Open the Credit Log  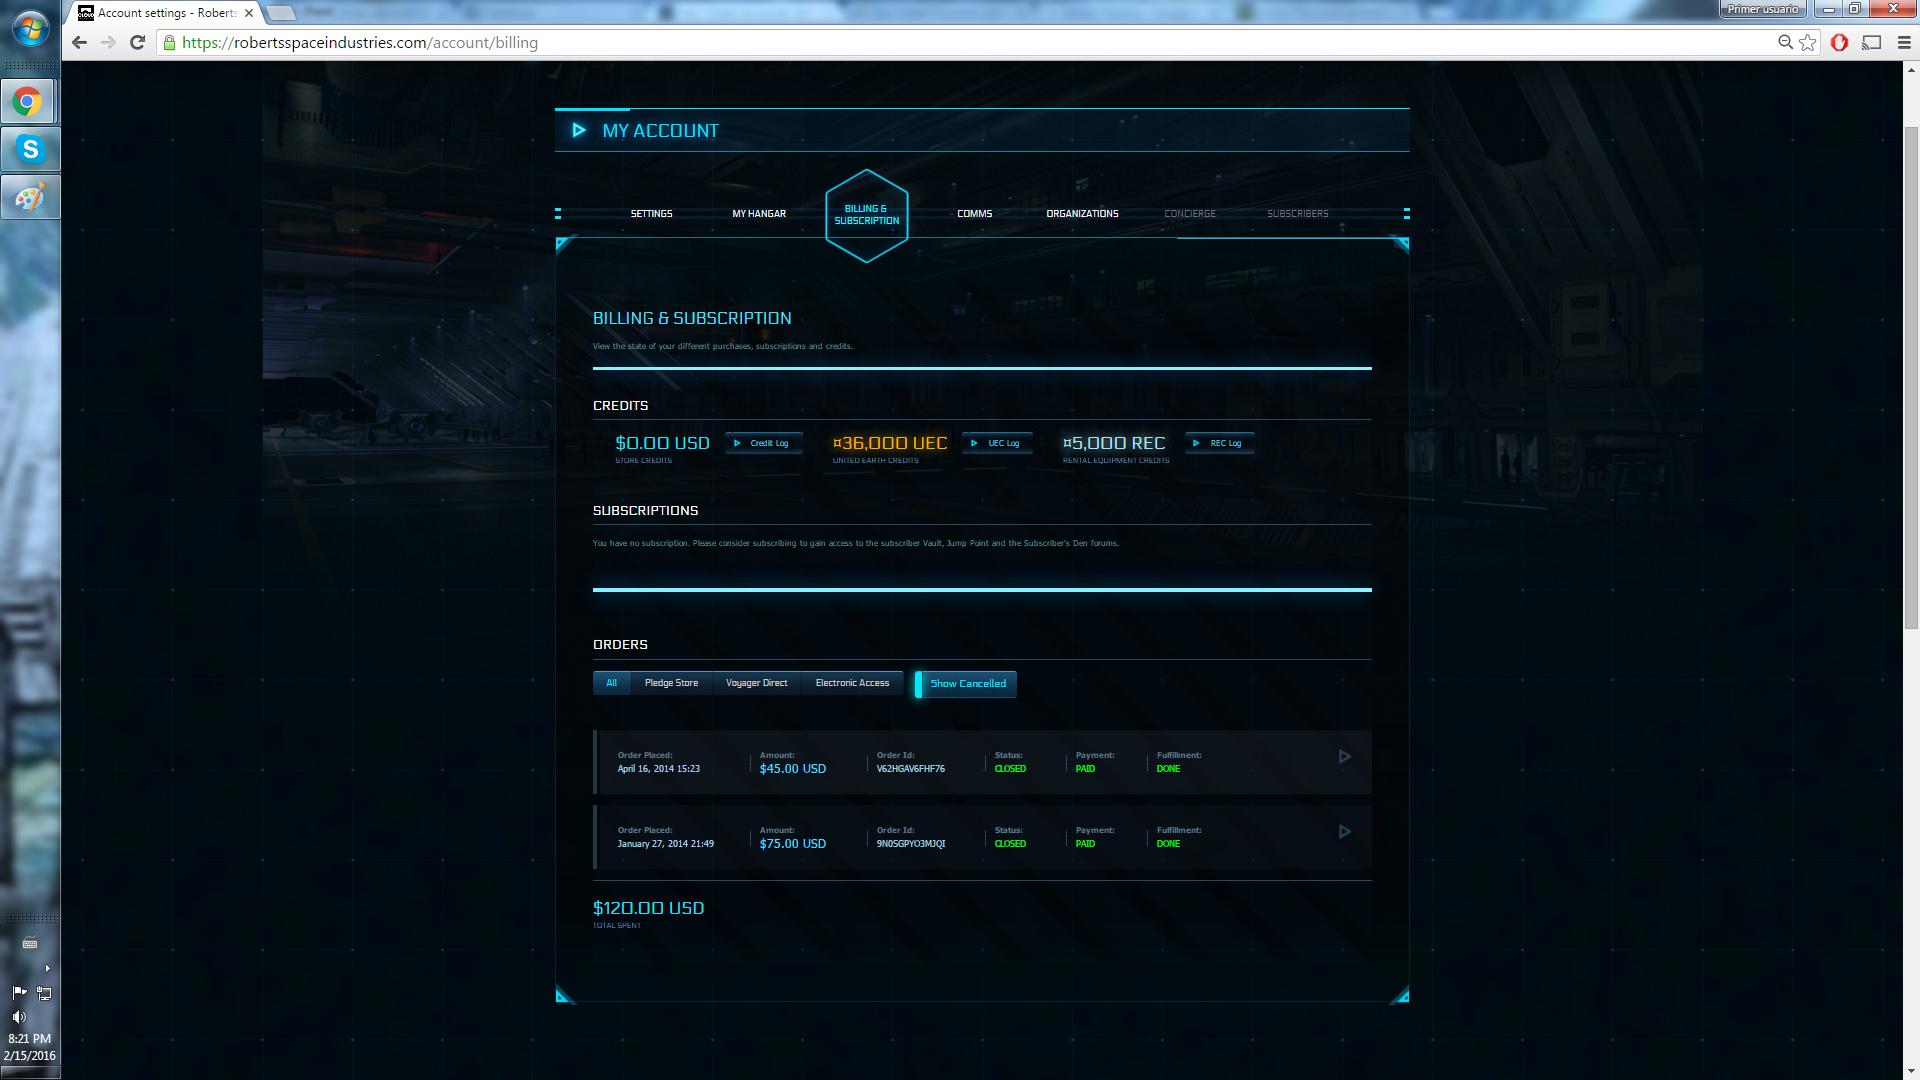tap(763, 443)
